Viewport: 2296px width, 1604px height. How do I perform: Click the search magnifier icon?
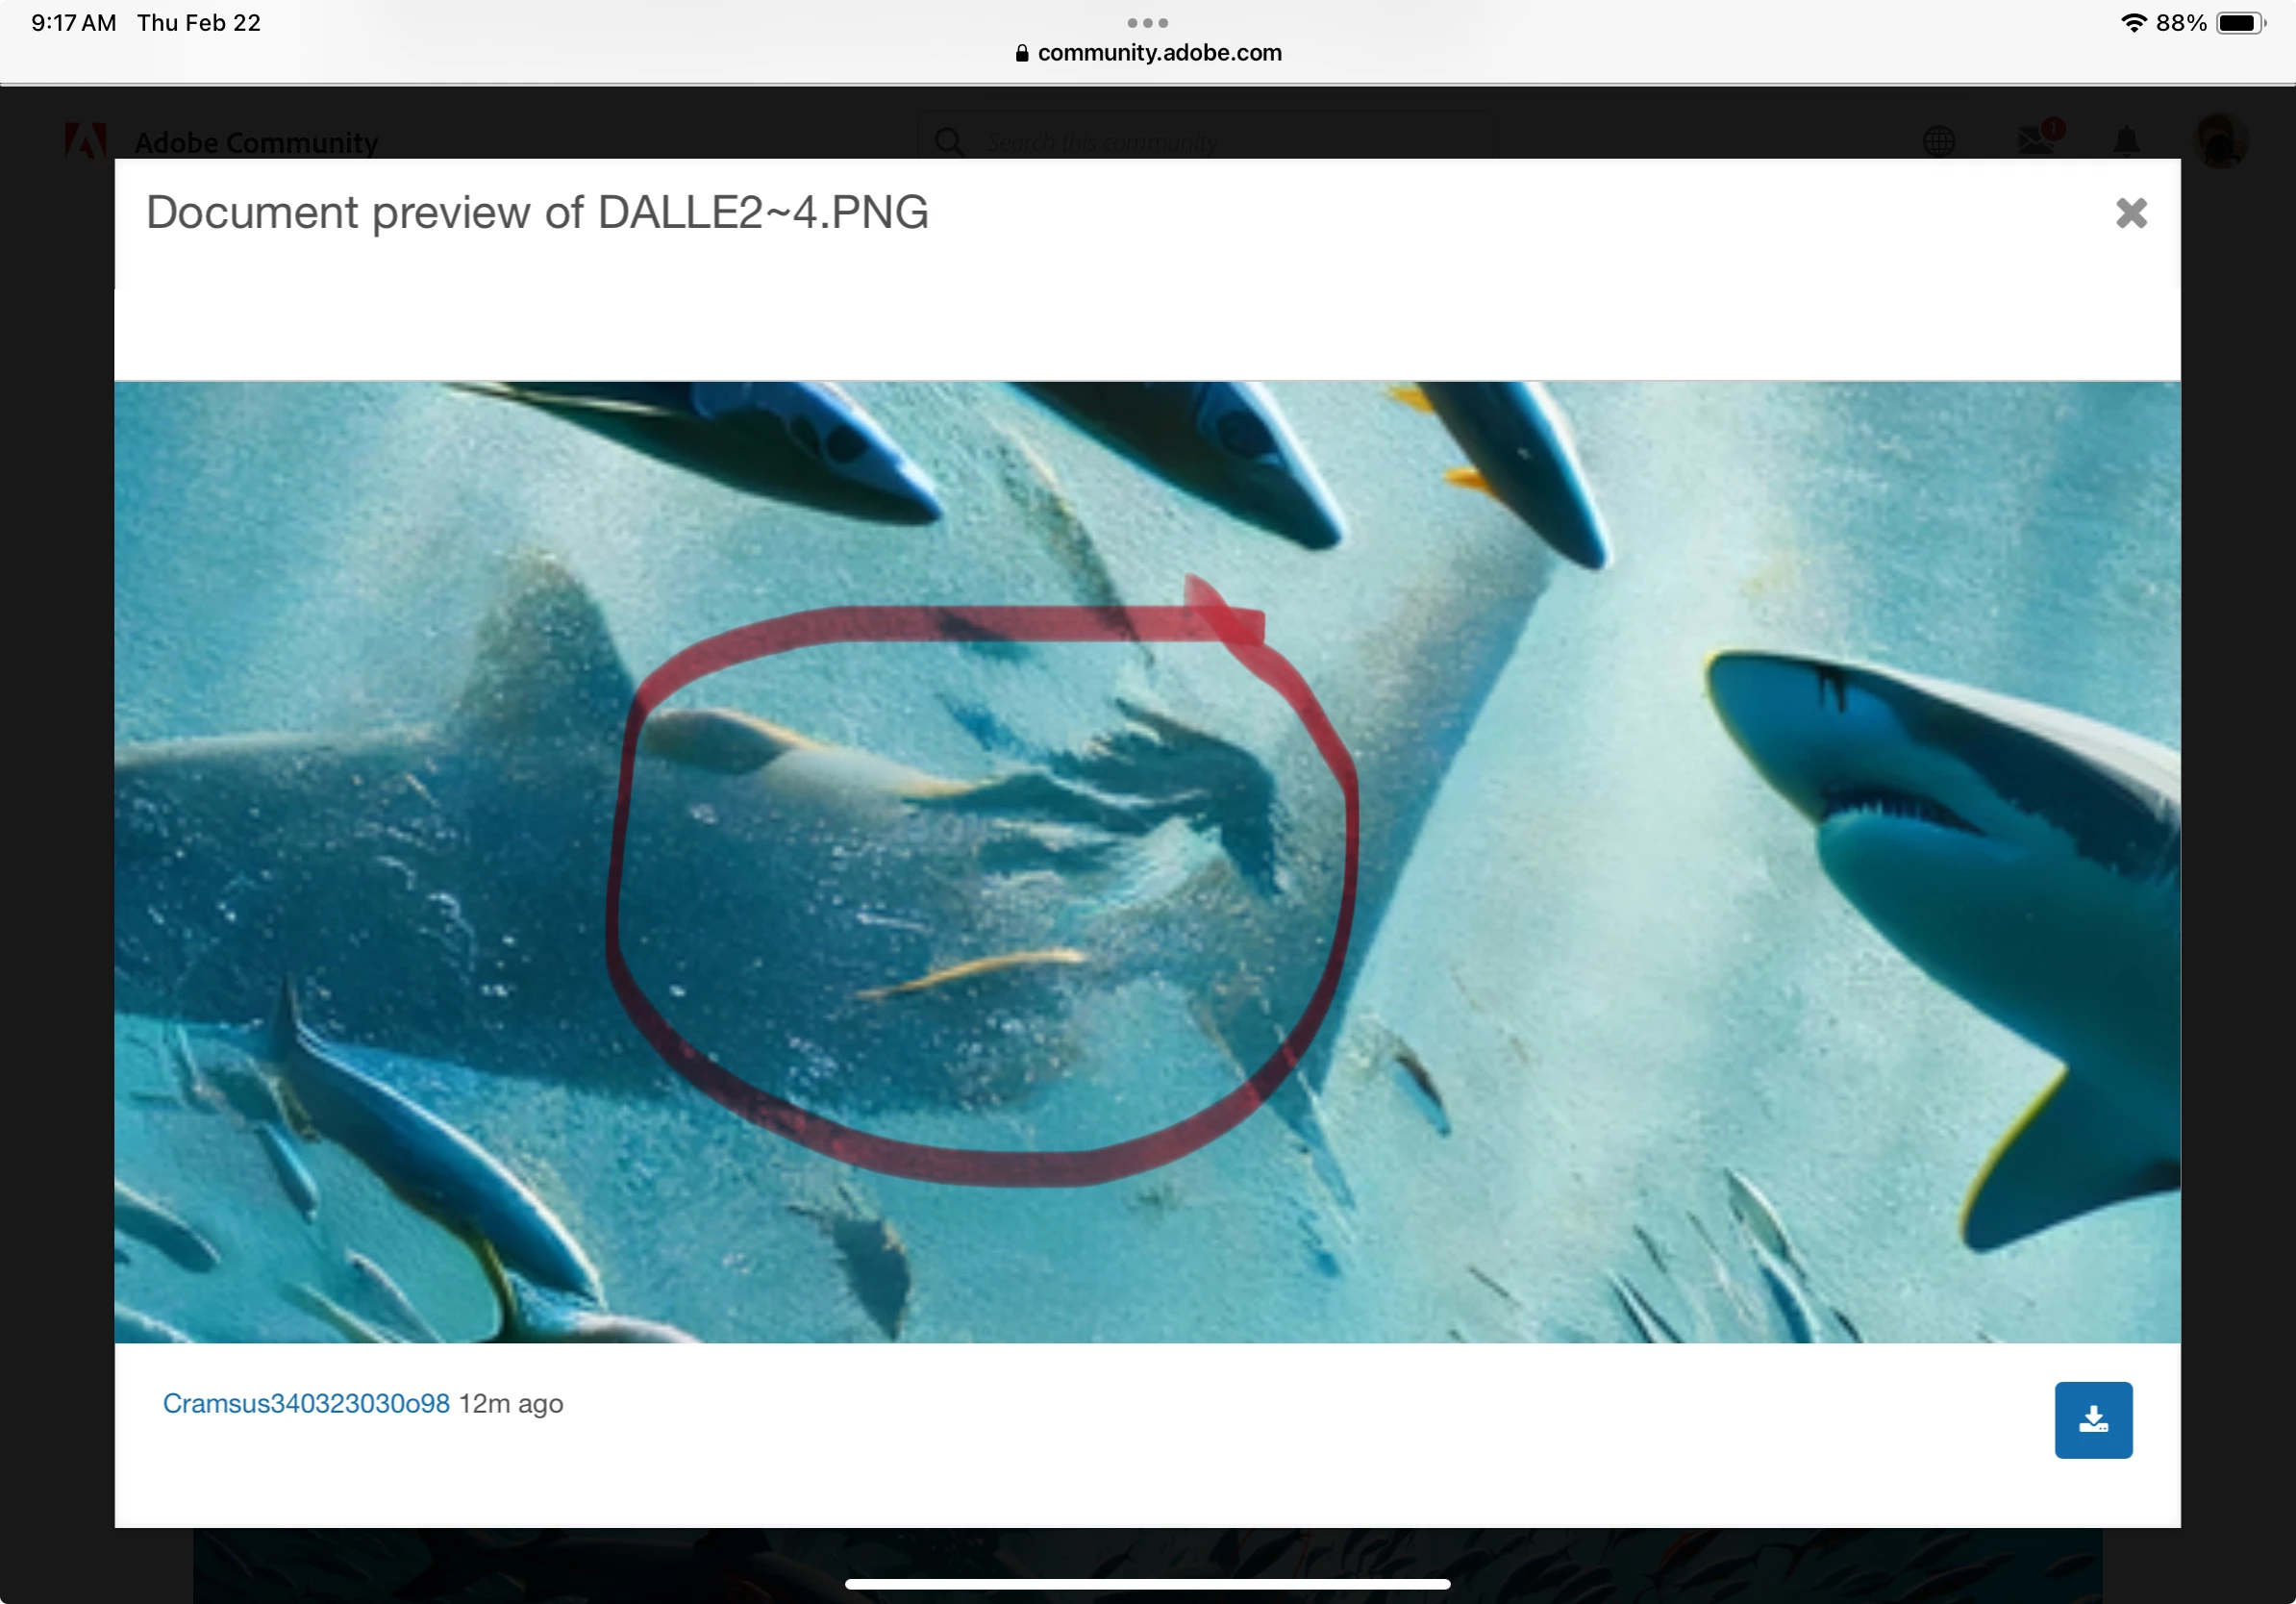[x=949, y=142]
